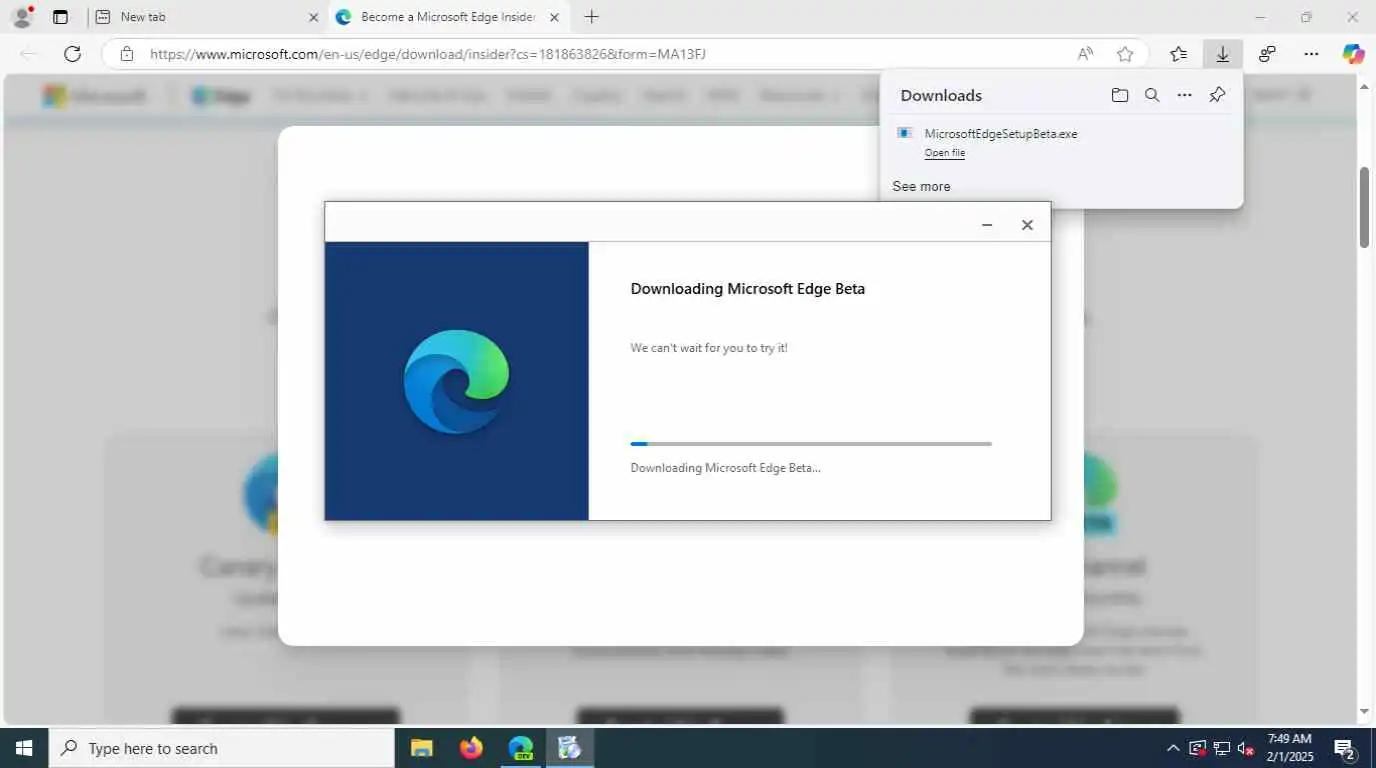Minimize the Edge Beta installer dialog
The image size is (1376, 768).
[987, 225]
